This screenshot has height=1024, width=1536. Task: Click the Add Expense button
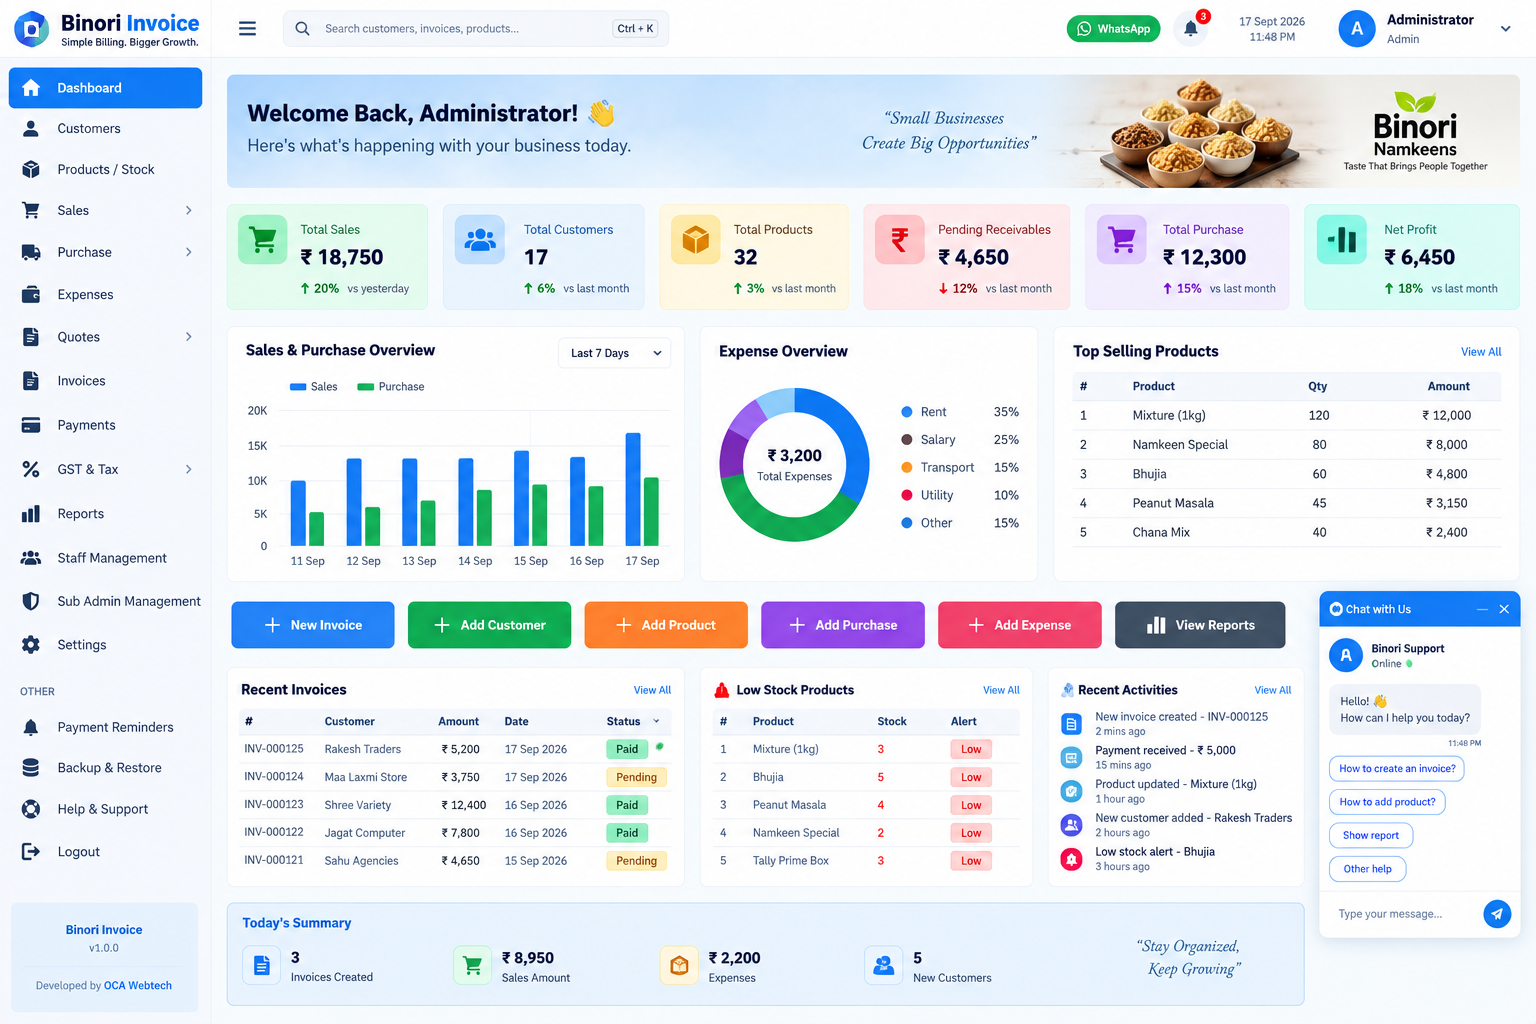1020,625
